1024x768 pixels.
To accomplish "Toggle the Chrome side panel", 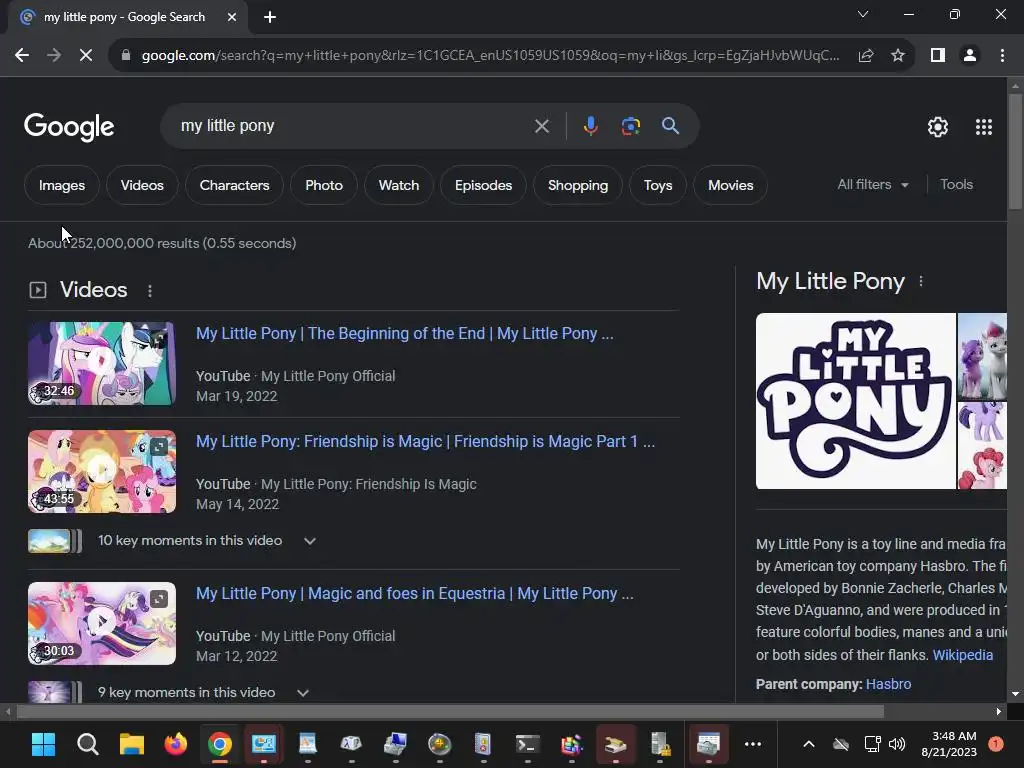I will 938,56.
